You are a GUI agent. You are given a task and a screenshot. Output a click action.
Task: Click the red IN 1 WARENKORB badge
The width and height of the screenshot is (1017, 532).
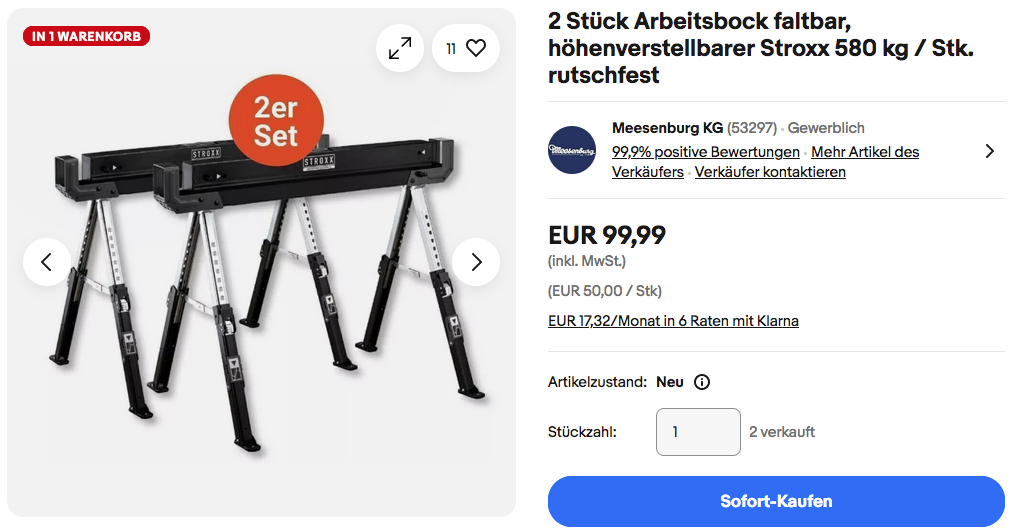[x=86, y=37]
